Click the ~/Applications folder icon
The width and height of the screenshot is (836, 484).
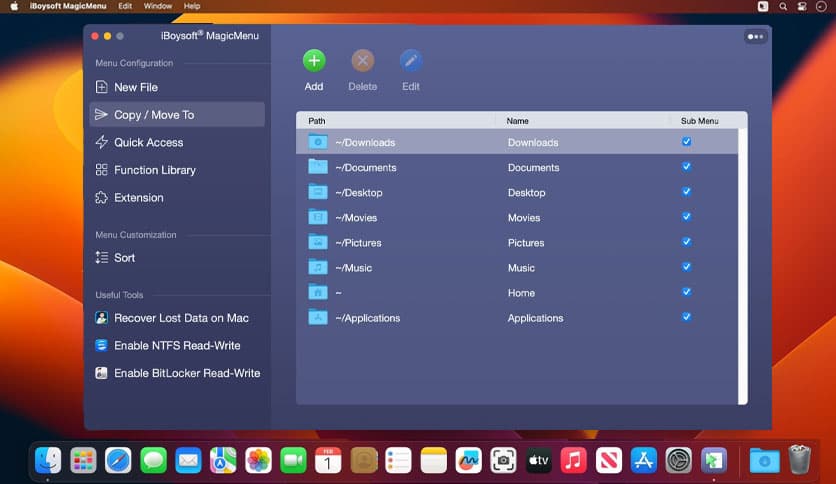click(x=318, y=317)
